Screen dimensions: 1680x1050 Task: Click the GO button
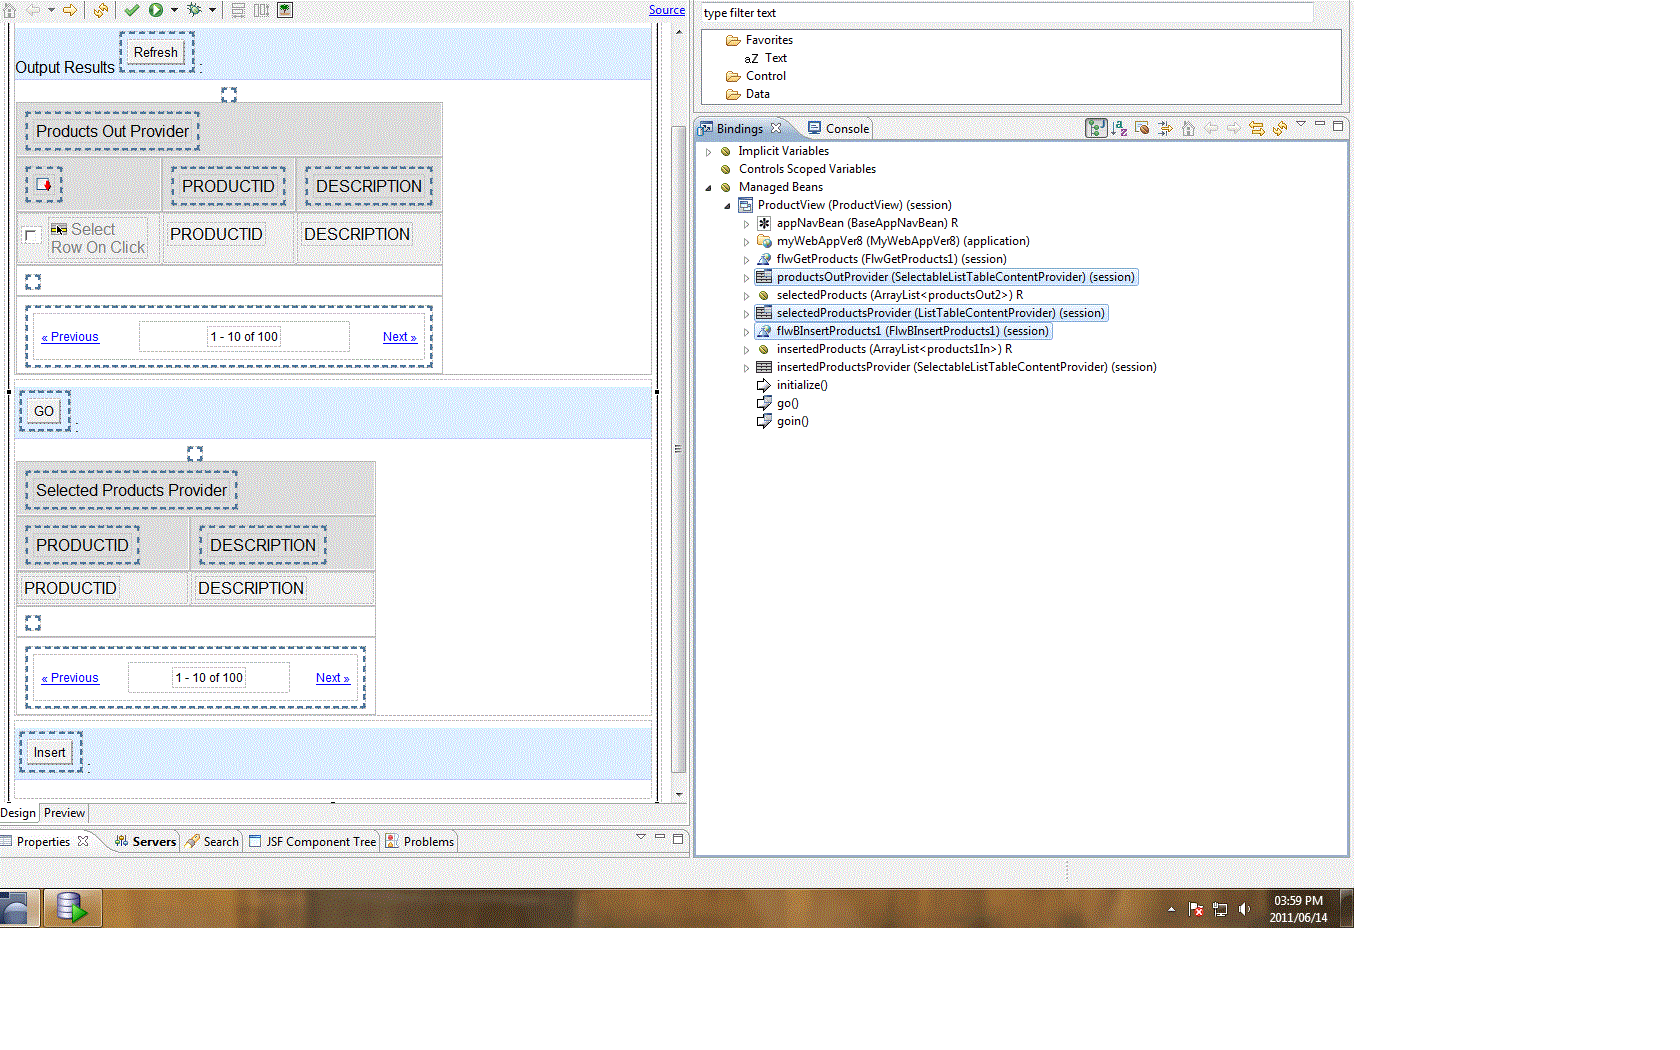click(44, 411)
